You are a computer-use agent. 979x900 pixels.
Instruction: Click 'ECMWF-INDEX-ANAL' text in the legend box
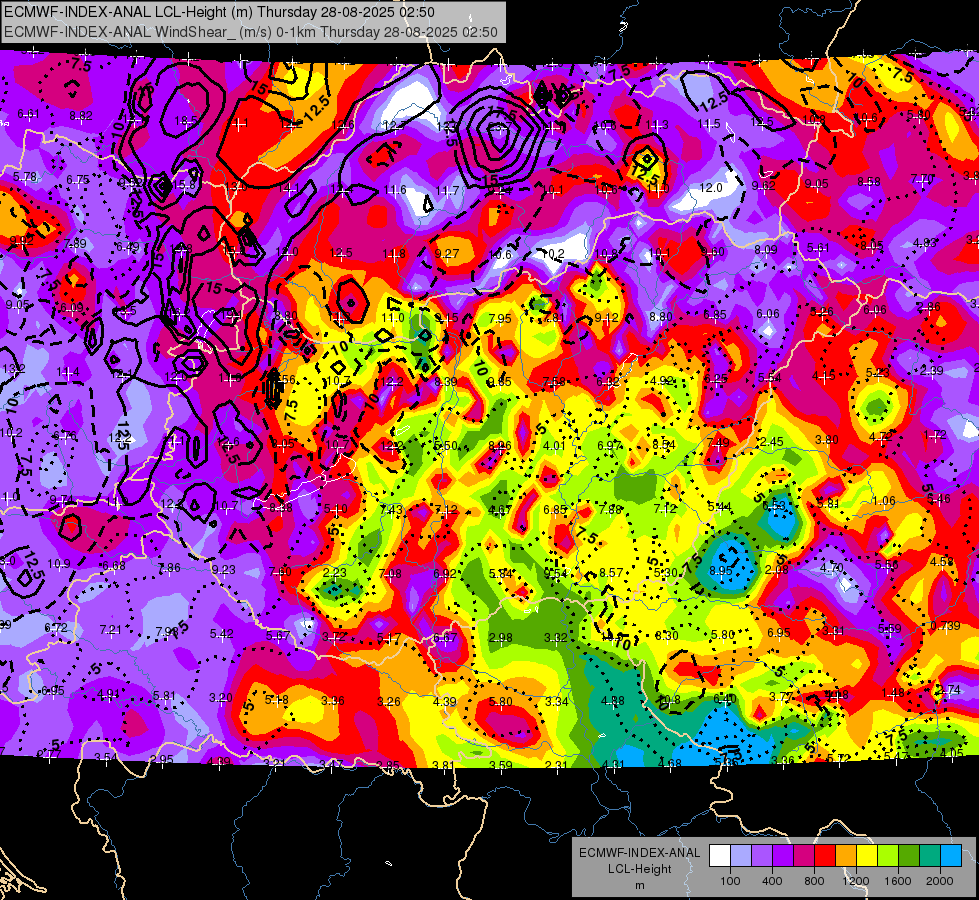coord(639,853)
